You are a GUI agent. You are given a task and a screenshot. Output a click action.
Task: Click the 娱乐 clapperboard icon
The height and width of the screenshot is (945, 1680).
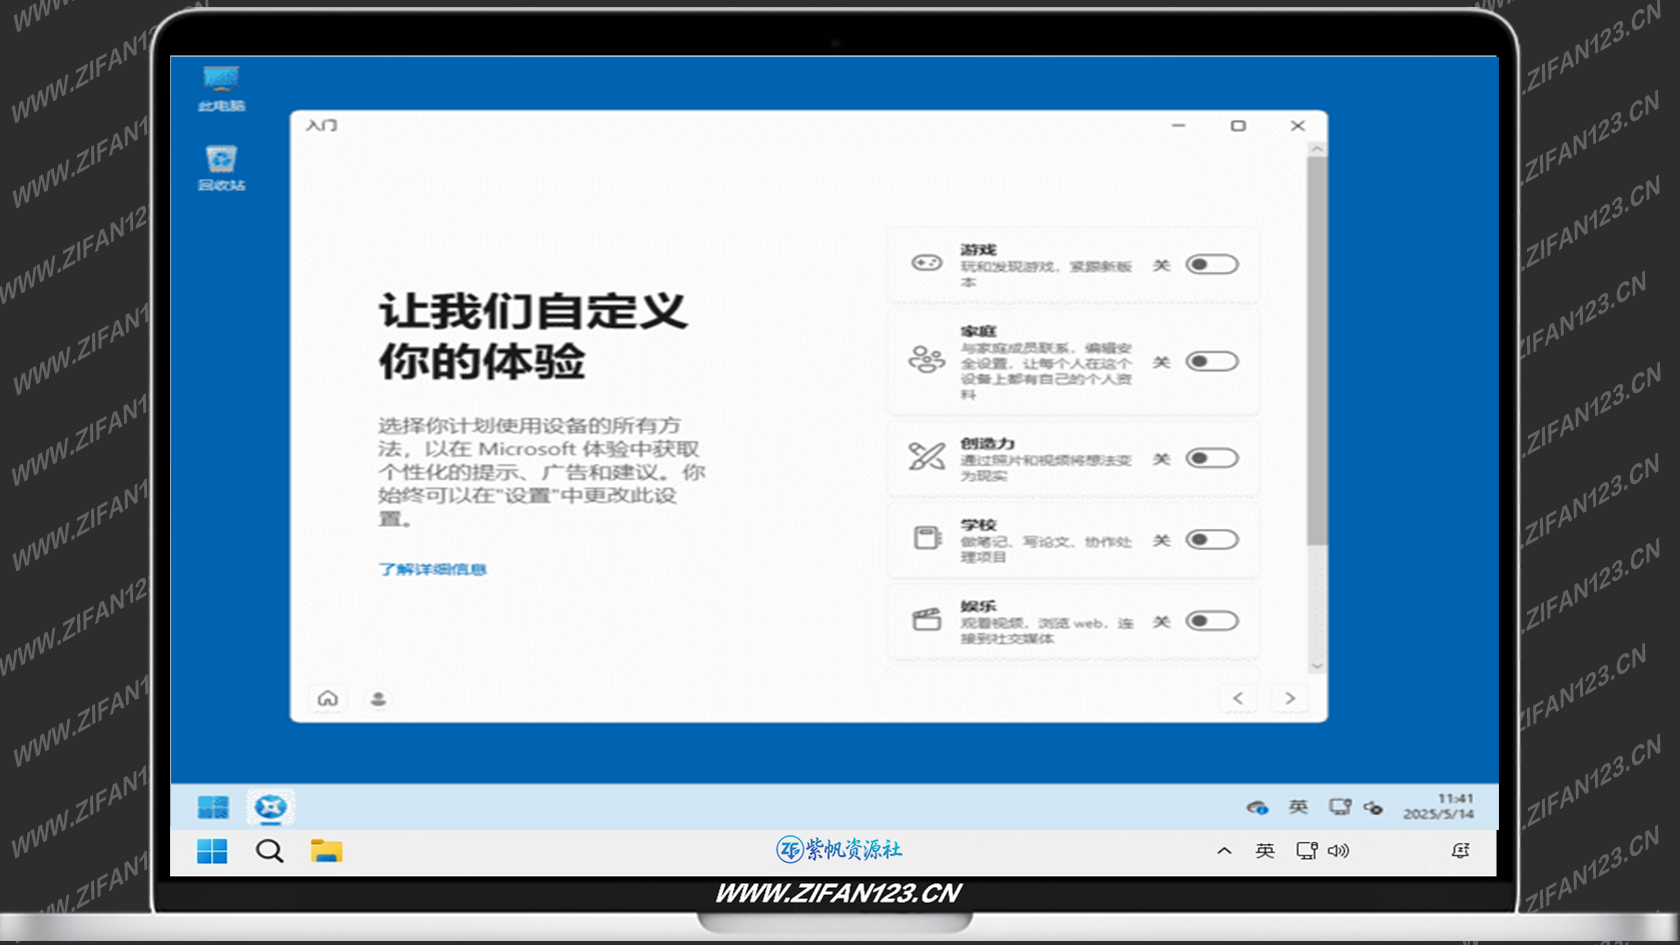click(x=927, y=619)
